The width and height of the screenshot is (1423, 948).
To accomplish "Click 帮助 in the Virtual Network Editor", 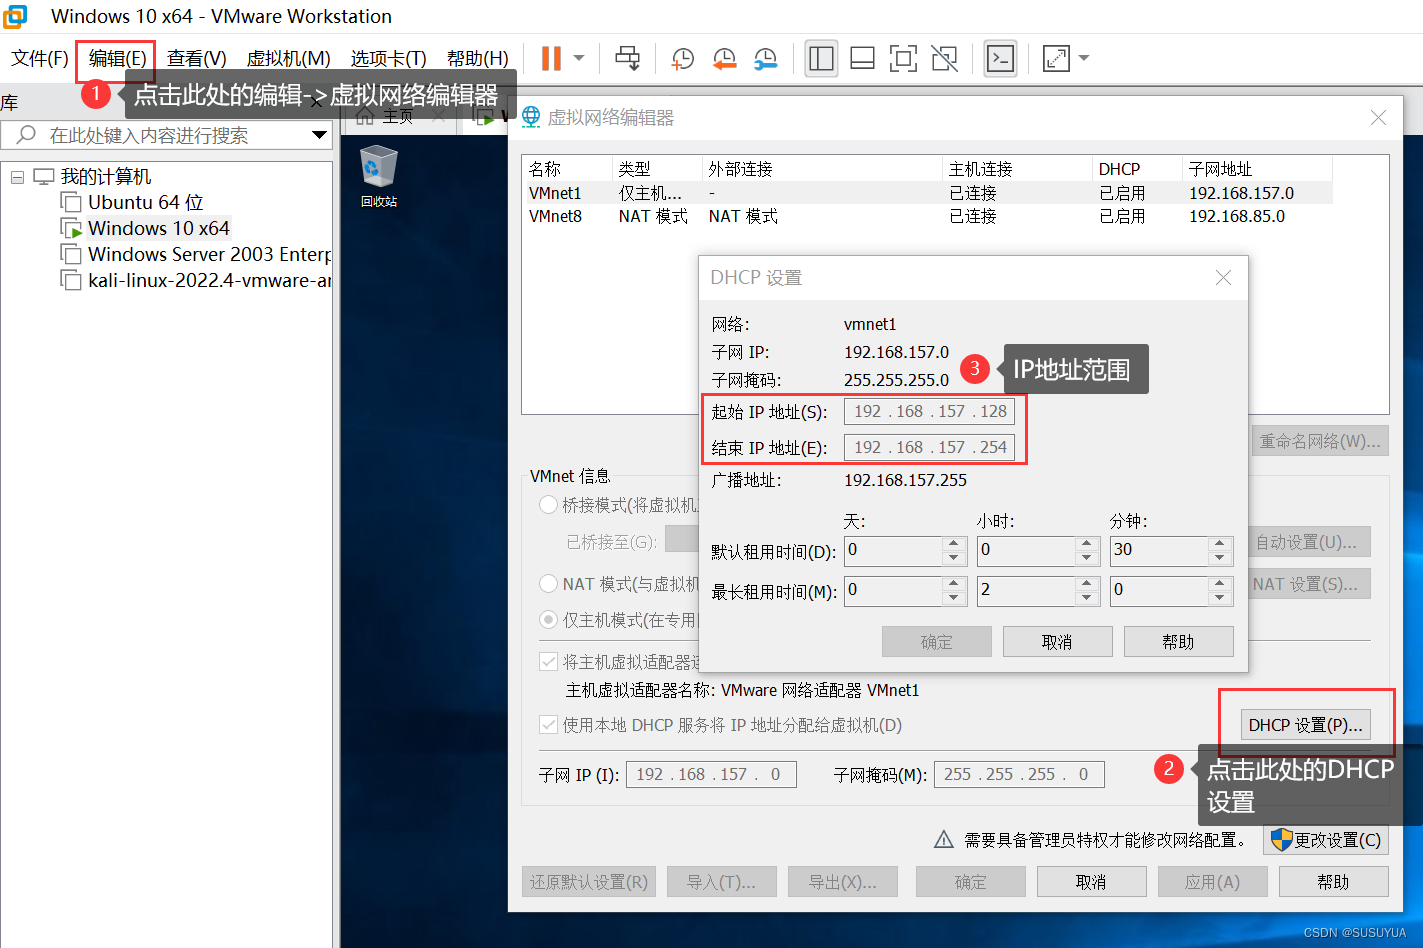I will coord(1333,882).
